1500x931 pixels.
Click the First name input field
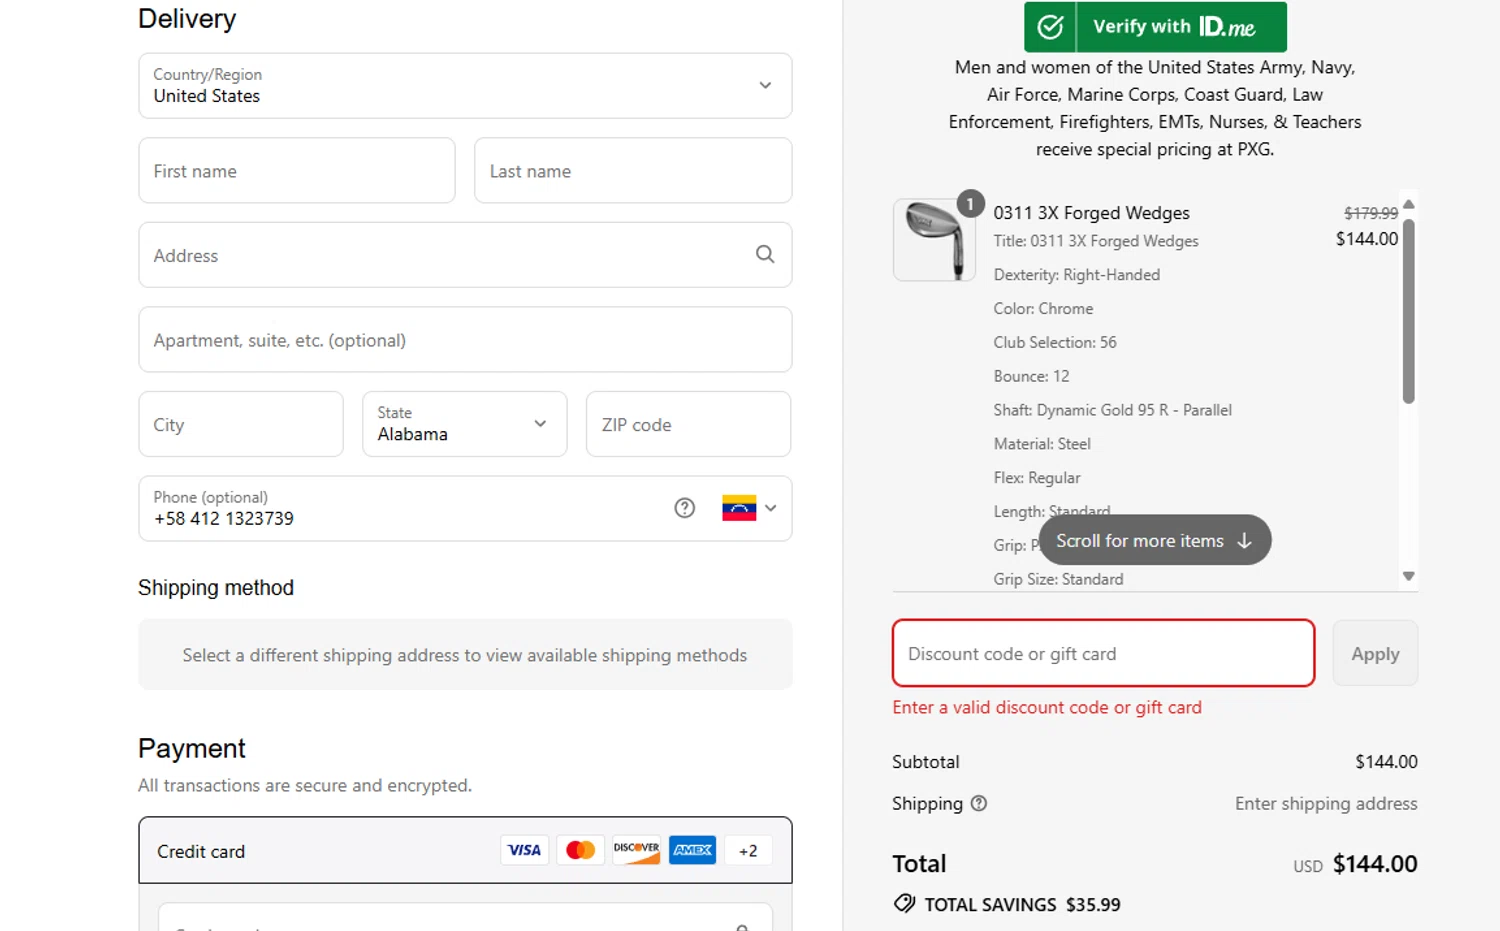click(297, 171)
